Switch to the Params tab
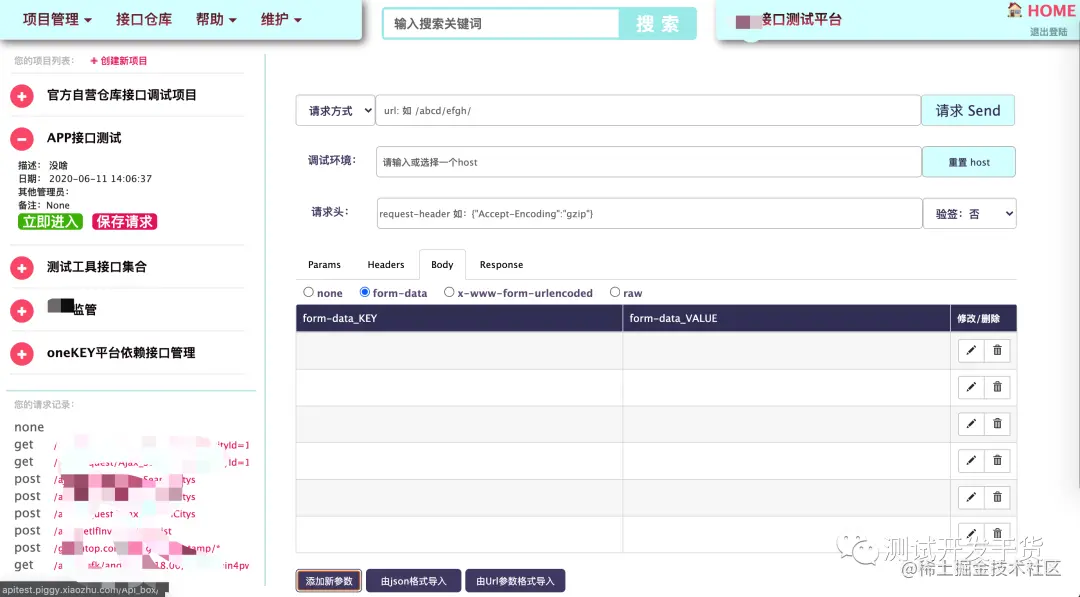Viewport: 1080px width, 597px height. pyautogui.click(x=324, y=265)
